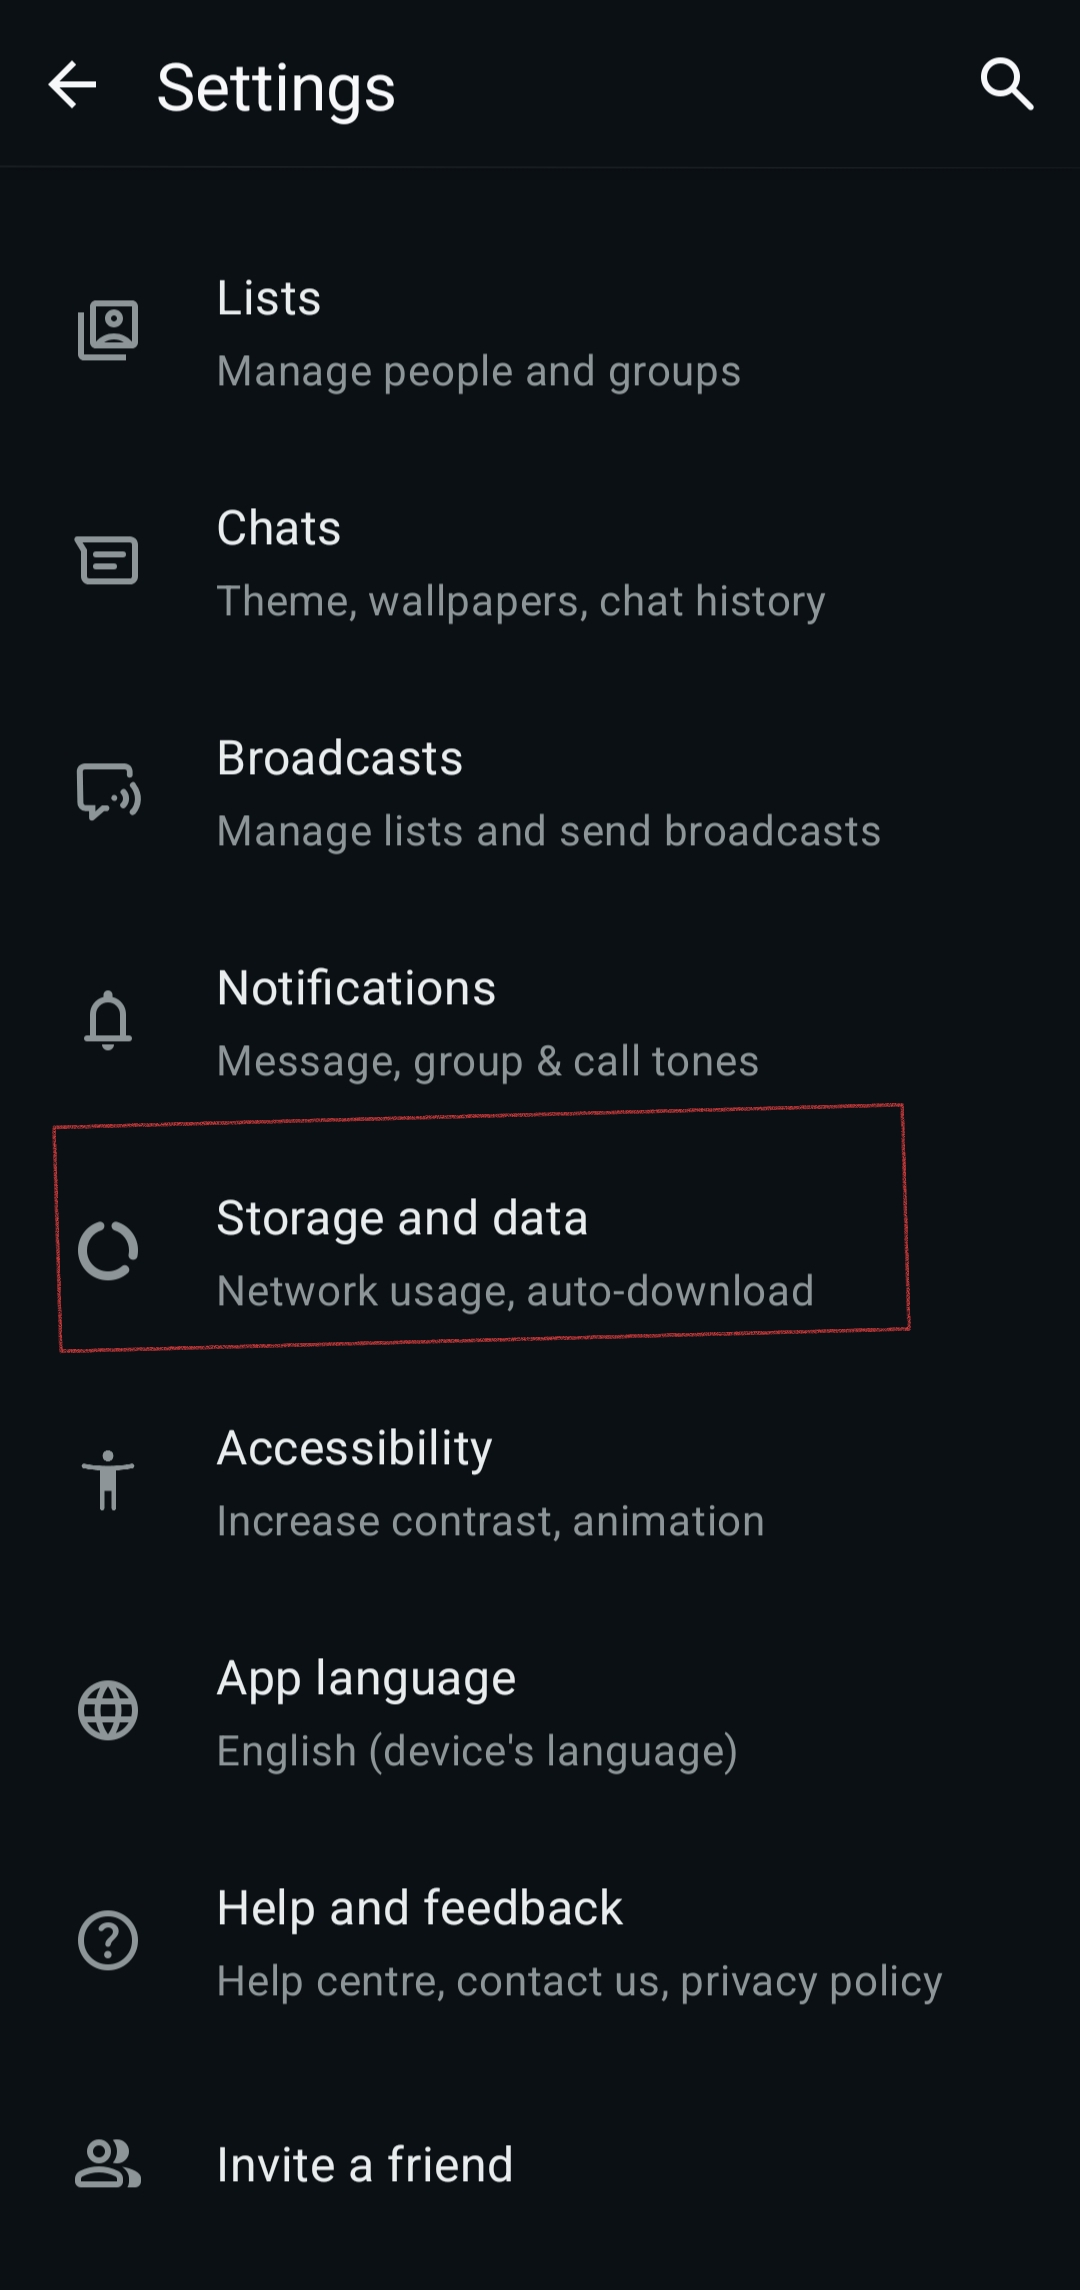Change App language setting
The height and width of the screenshot is (2290, 1080).
point(476,1714)
